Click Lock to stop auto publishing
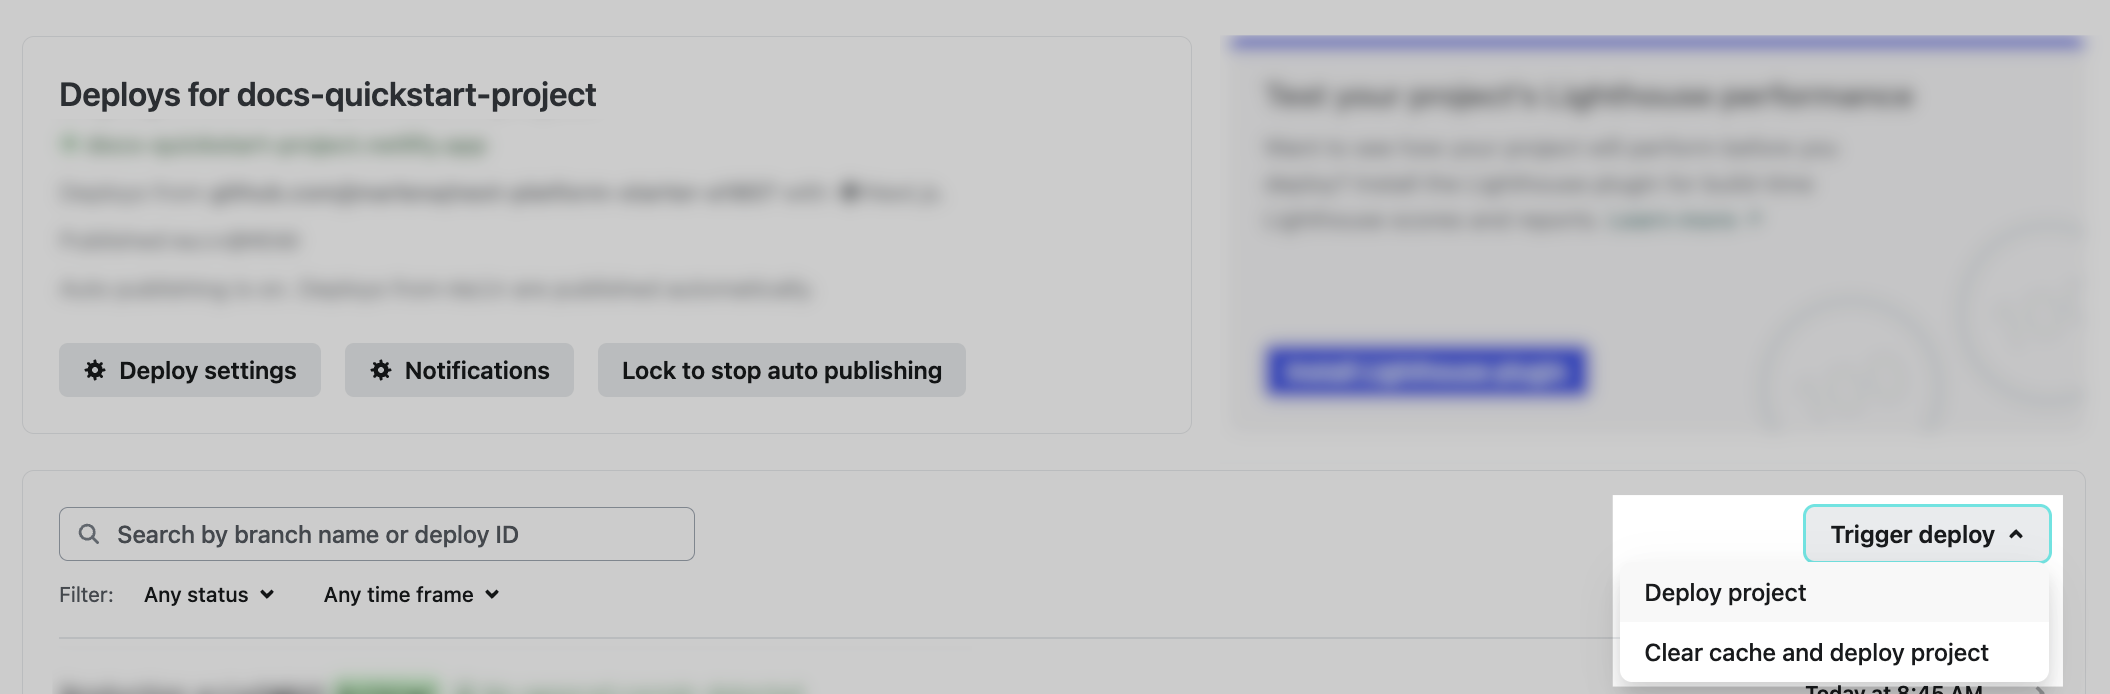Image resolution: width=2110 pixels, height=694 pixels. point(782,370)
